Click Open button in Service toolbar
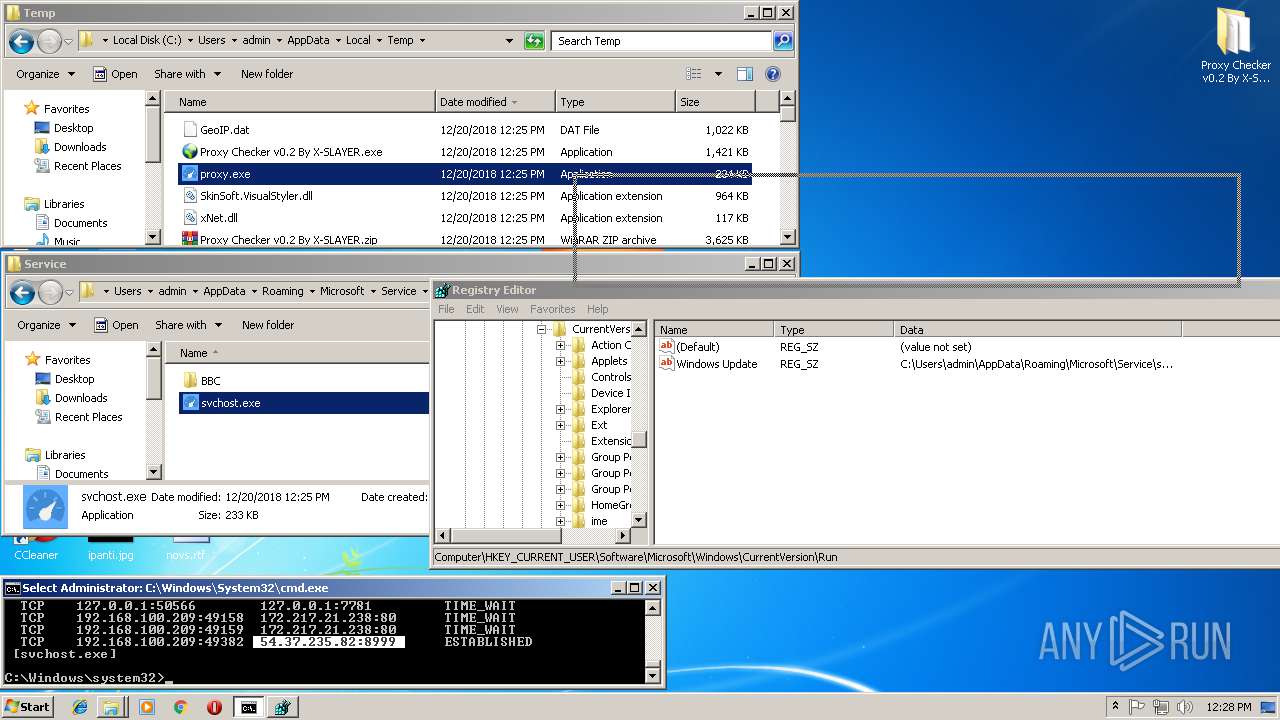The width and height of the screenshot is (1280, 720). pyautogui.click(x=116, y=325)
